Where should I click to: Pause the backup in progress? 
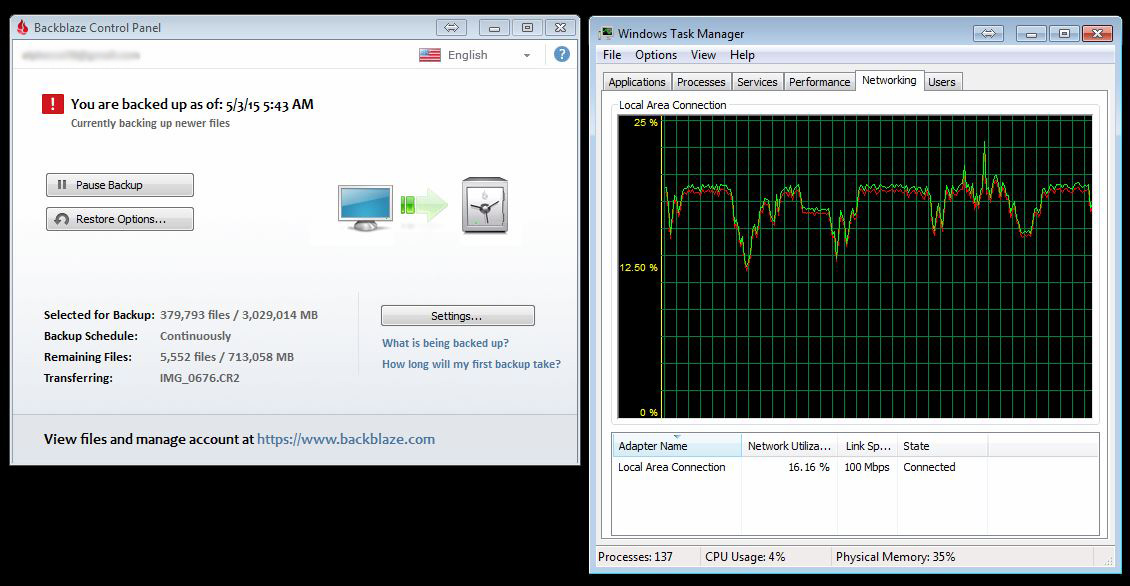pyautogui.click(x=120, y=185)
